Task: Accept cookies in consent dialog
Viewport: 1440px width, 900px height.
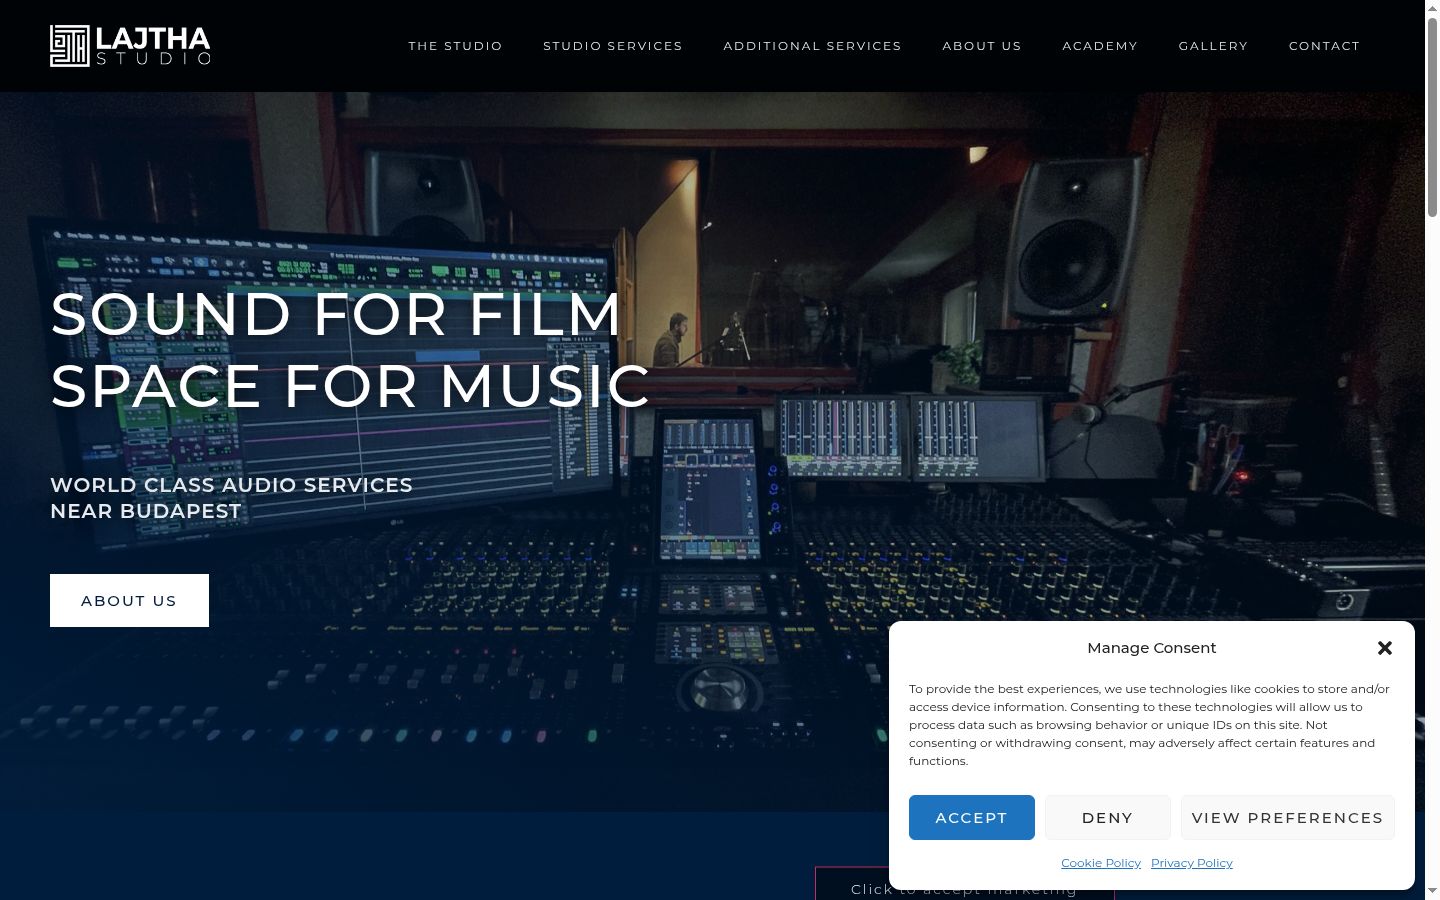Action: [971, 817]
